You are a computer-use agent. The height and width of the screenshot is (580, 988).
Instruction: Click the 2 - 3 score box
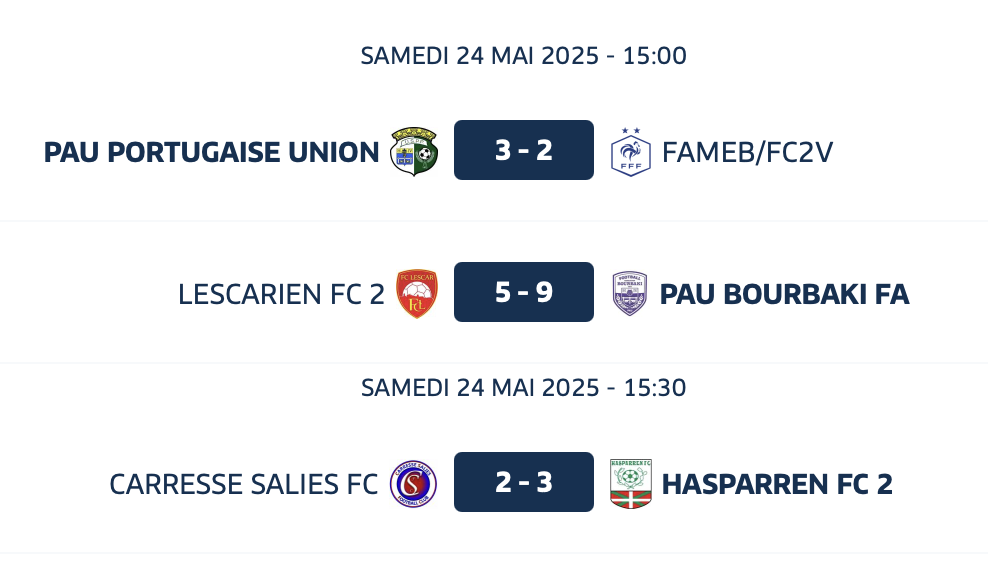[524, 482]
